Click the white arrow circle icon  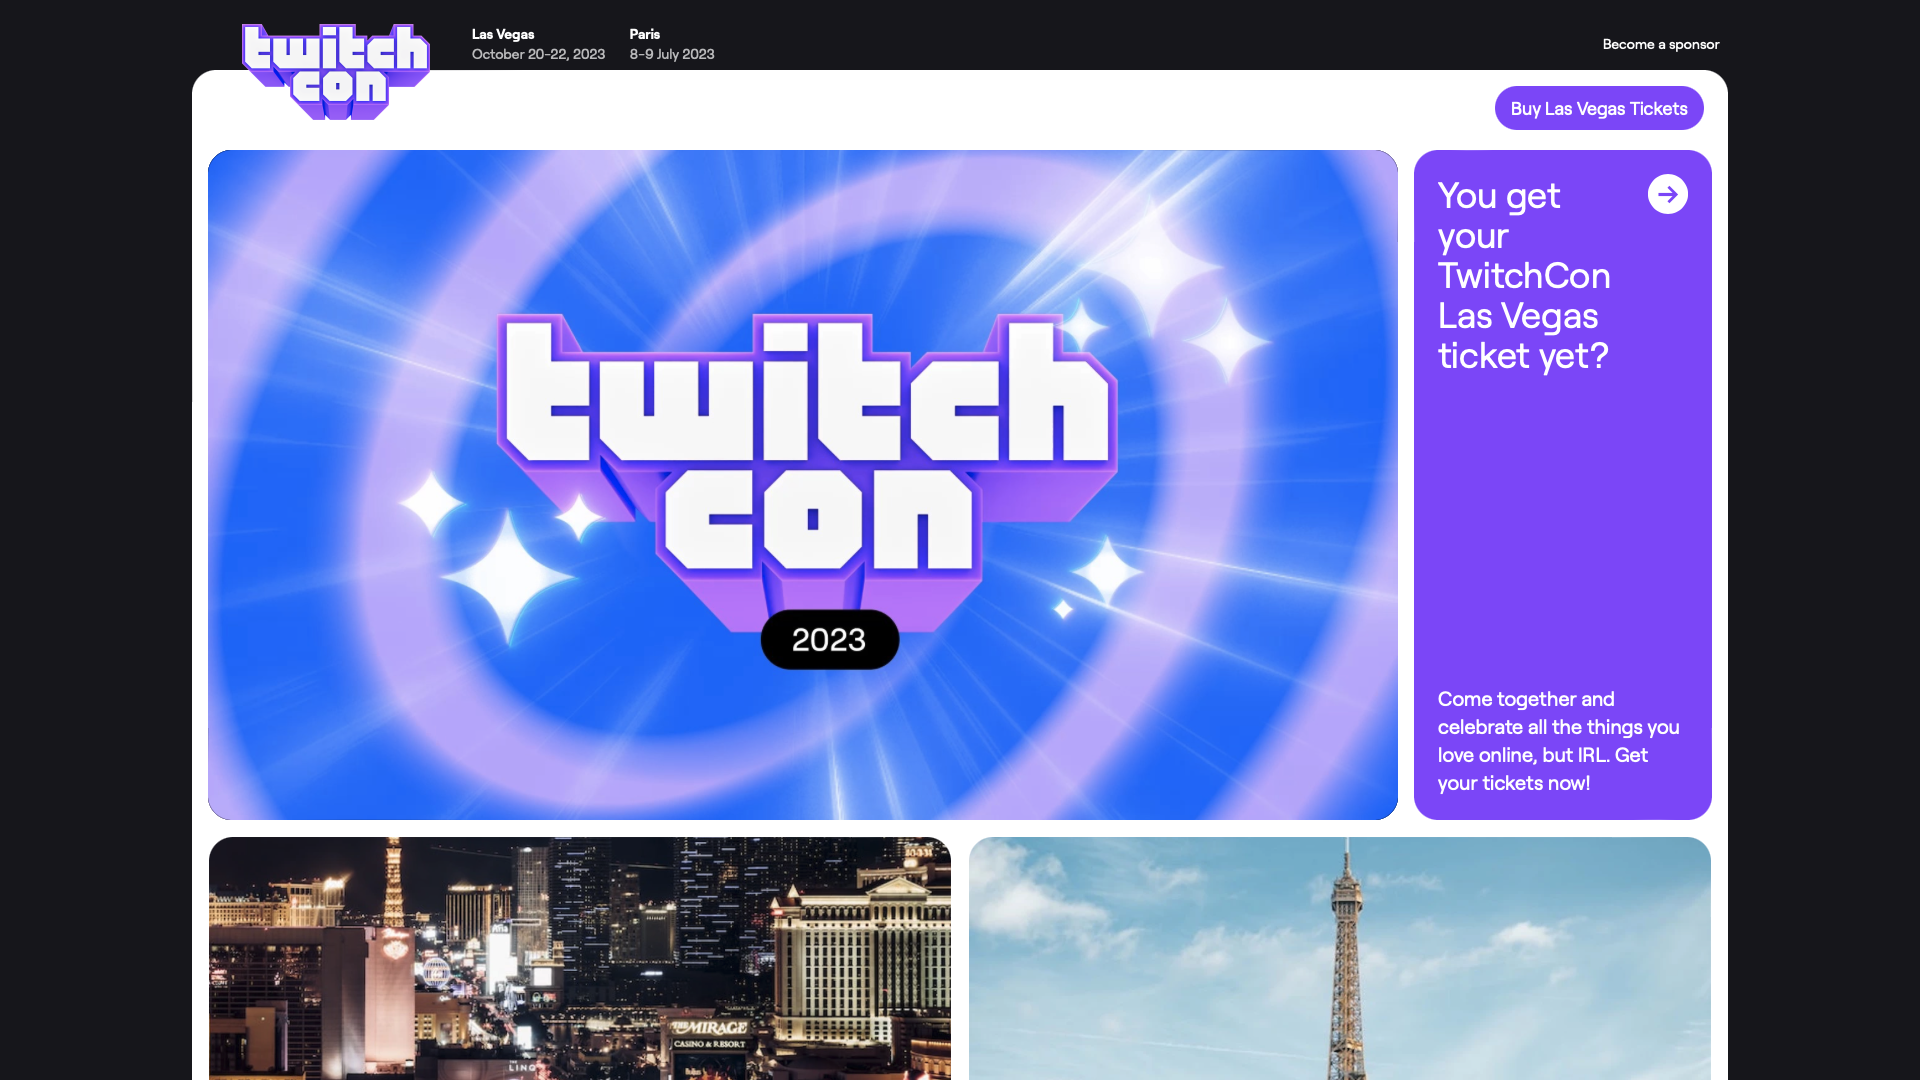1667,194
